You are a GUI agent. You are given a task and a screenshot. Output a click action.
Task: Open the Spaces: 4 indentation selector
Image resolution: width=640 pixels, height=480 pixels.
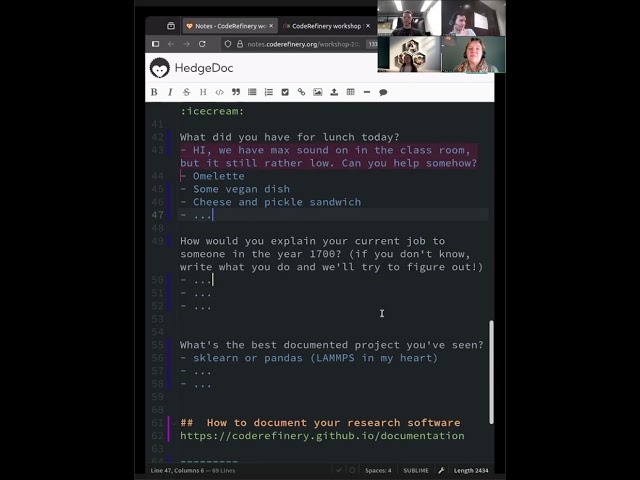378,470
